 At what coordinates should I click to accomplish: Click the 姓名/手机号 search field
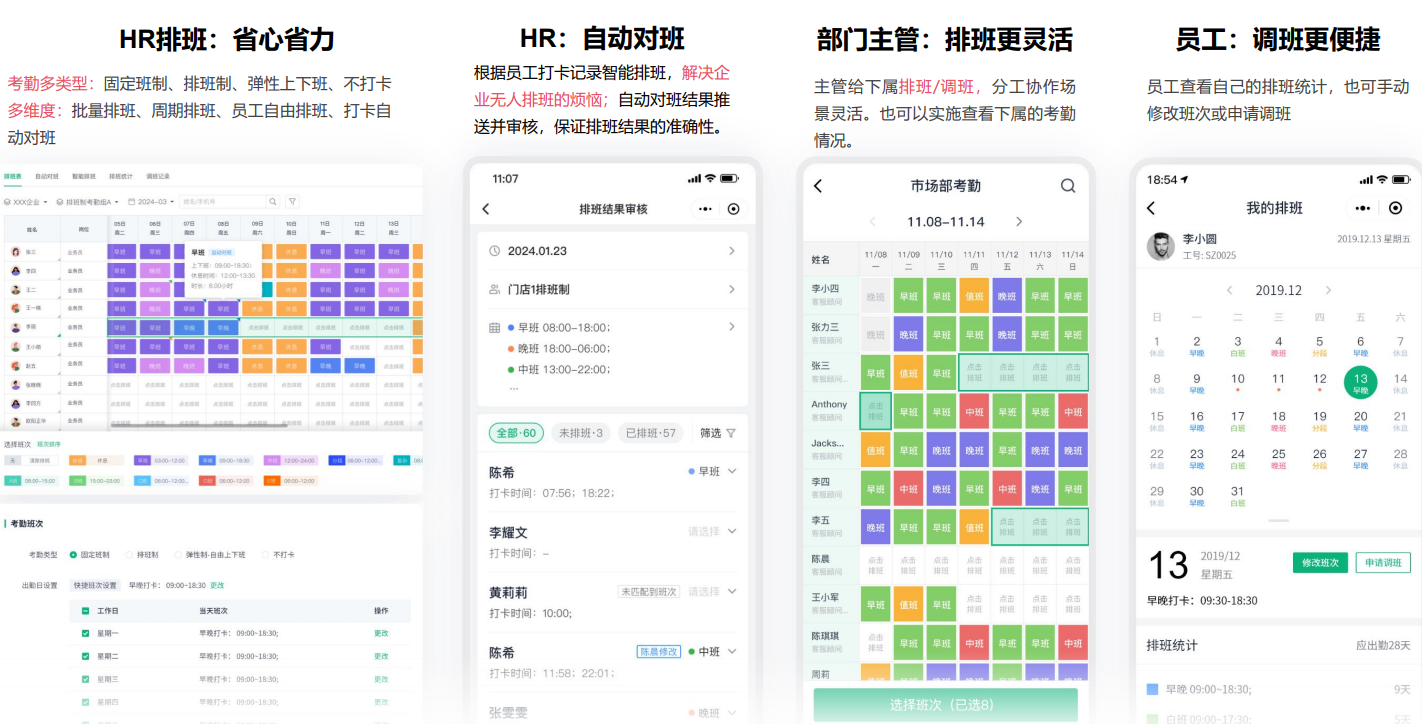click(223, 202)
